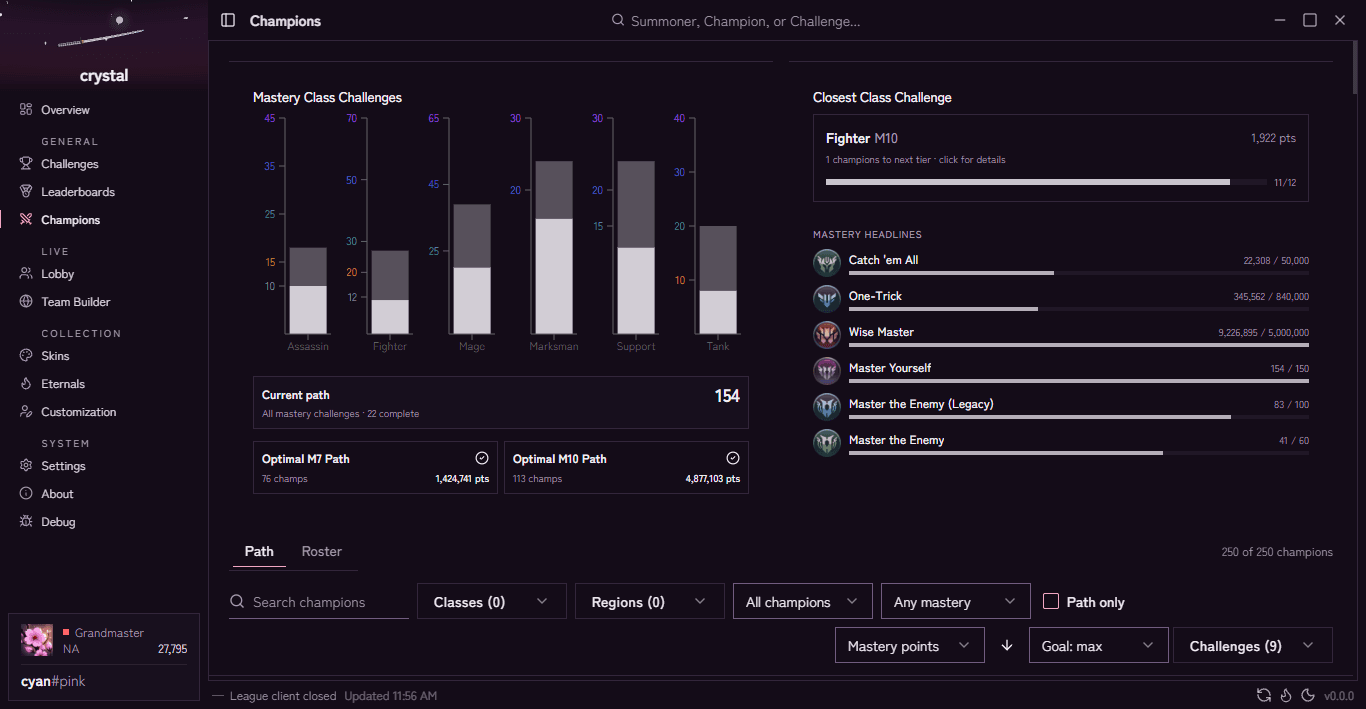This screenshot has width=1366, height=709.
Task: Click the One-Trick challenge icon
Action: (x=827, y=300)
